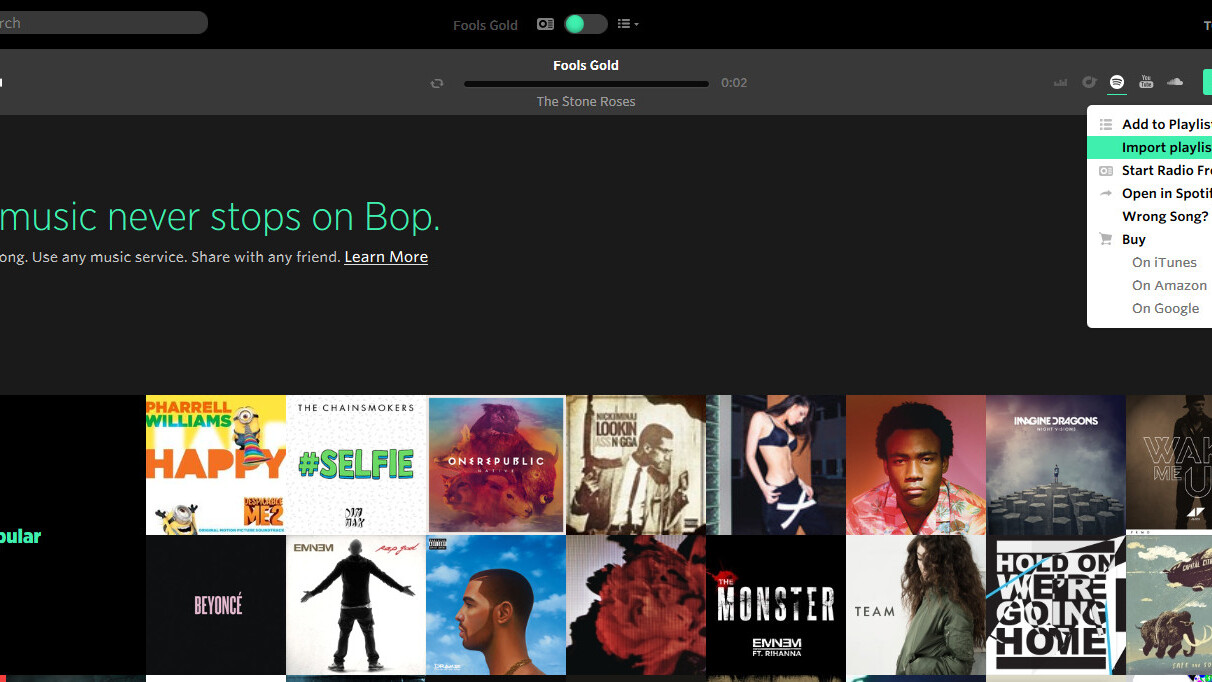This screenshot has width=1212, height=682.
Task: Open the Learn More link
Action: pyautogui.click(x=386, y=257)
